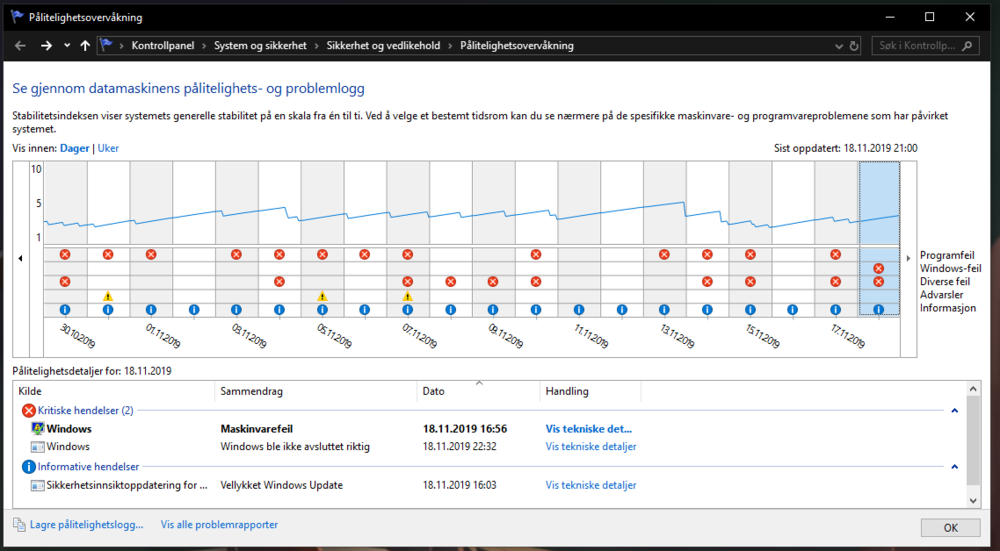1000x551 pixels.
Task: Click Diverse feil icon for 08.11.2019
Action: click(x=450, y=282)
